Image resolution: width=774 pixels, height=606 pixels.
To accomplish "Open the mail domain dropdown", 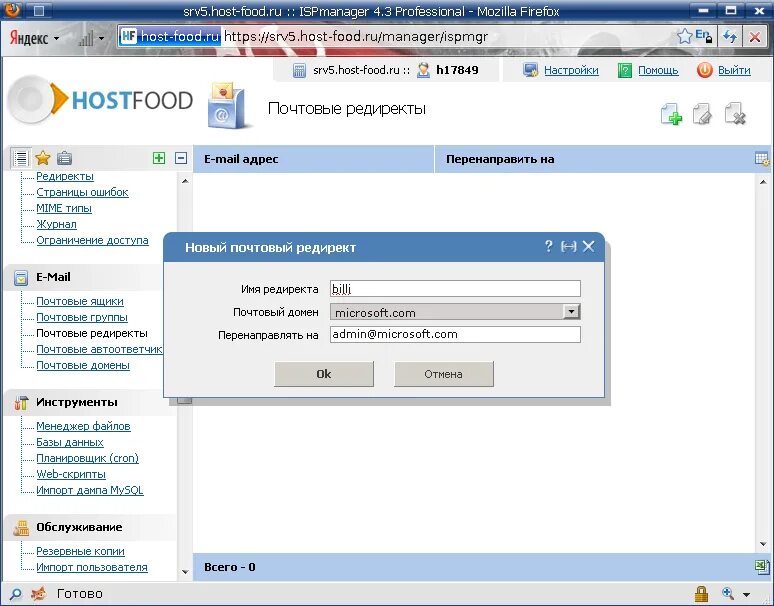I will tap(571, 311).
